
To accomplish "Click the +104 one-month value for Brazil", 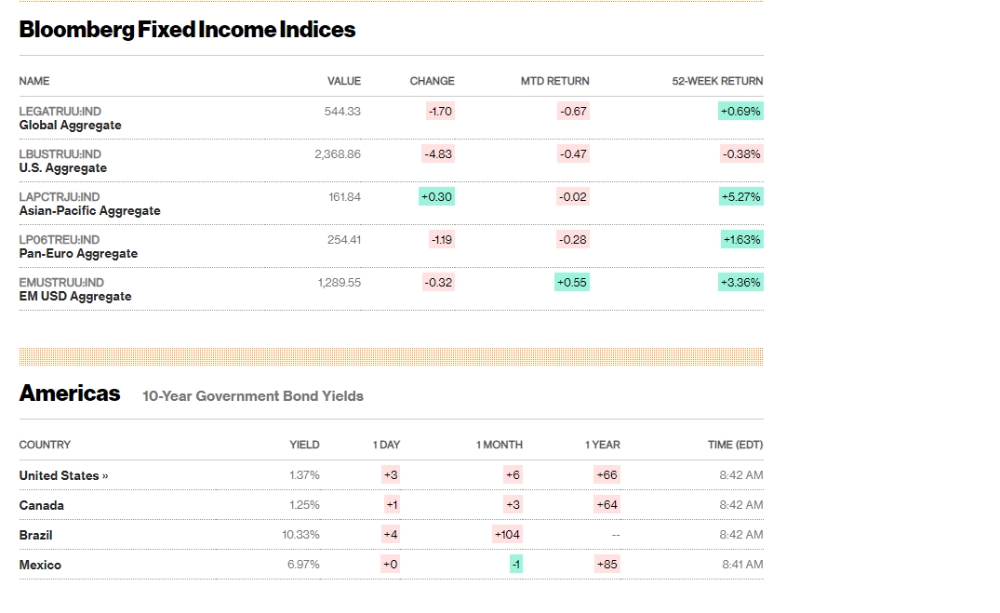I will [x=506, y=535].
